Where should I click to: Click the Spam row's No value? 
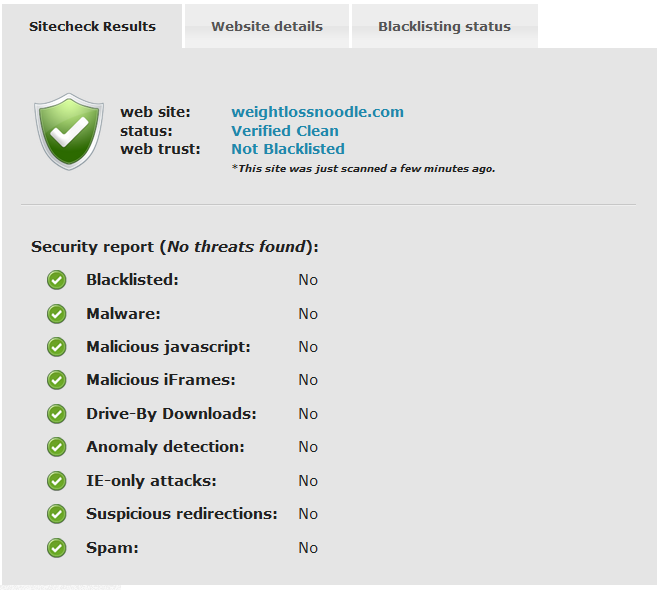[x=308, y=548]
